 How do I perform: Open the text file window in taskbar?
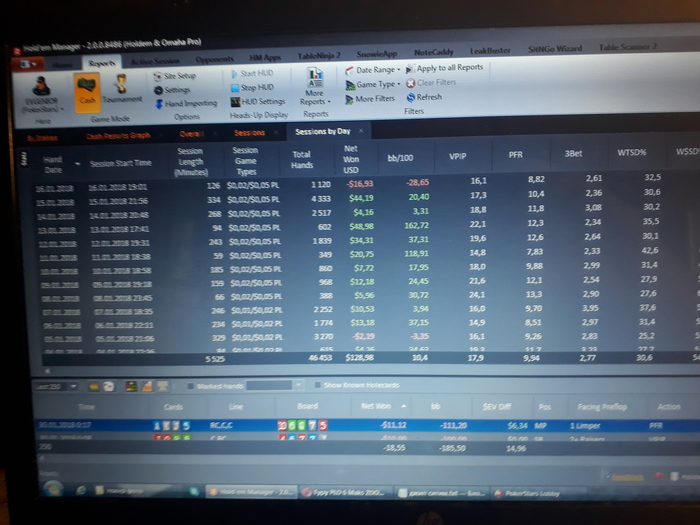tap(441, 493)
